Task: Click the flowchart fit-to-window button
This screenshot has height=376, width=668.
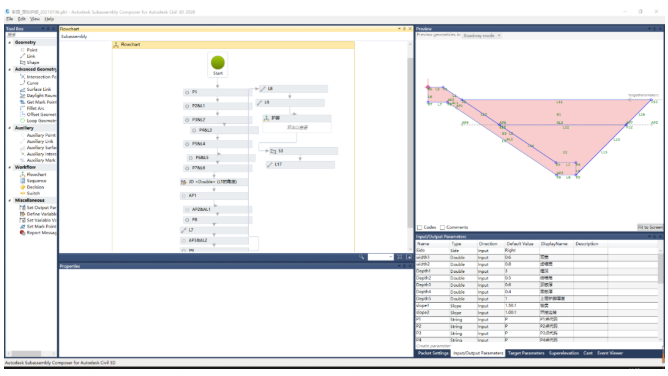Action: [x=400, y=257]
